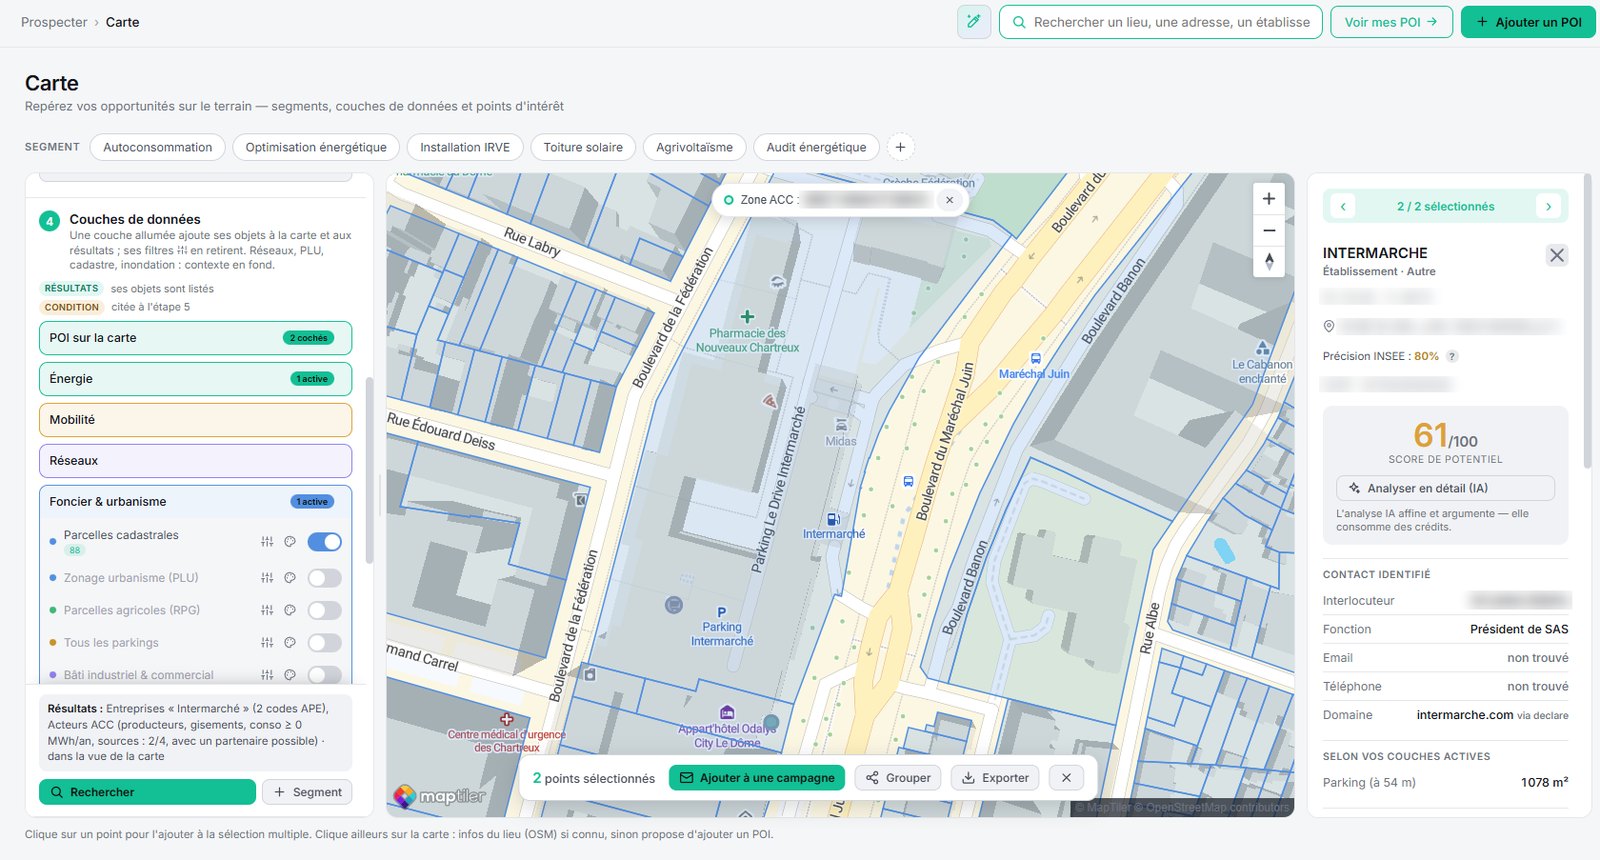Zoom out of the map
The width and height of the screenshot is (1600, 860).
(1269, 231)
